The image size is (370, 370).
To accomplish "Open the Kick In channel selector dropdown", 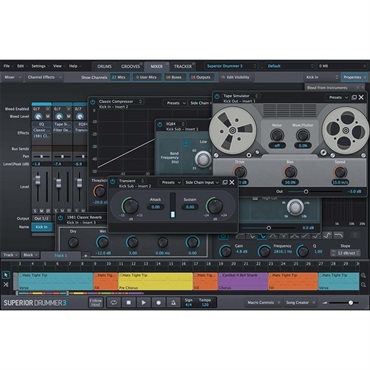I will coord(322,77).
